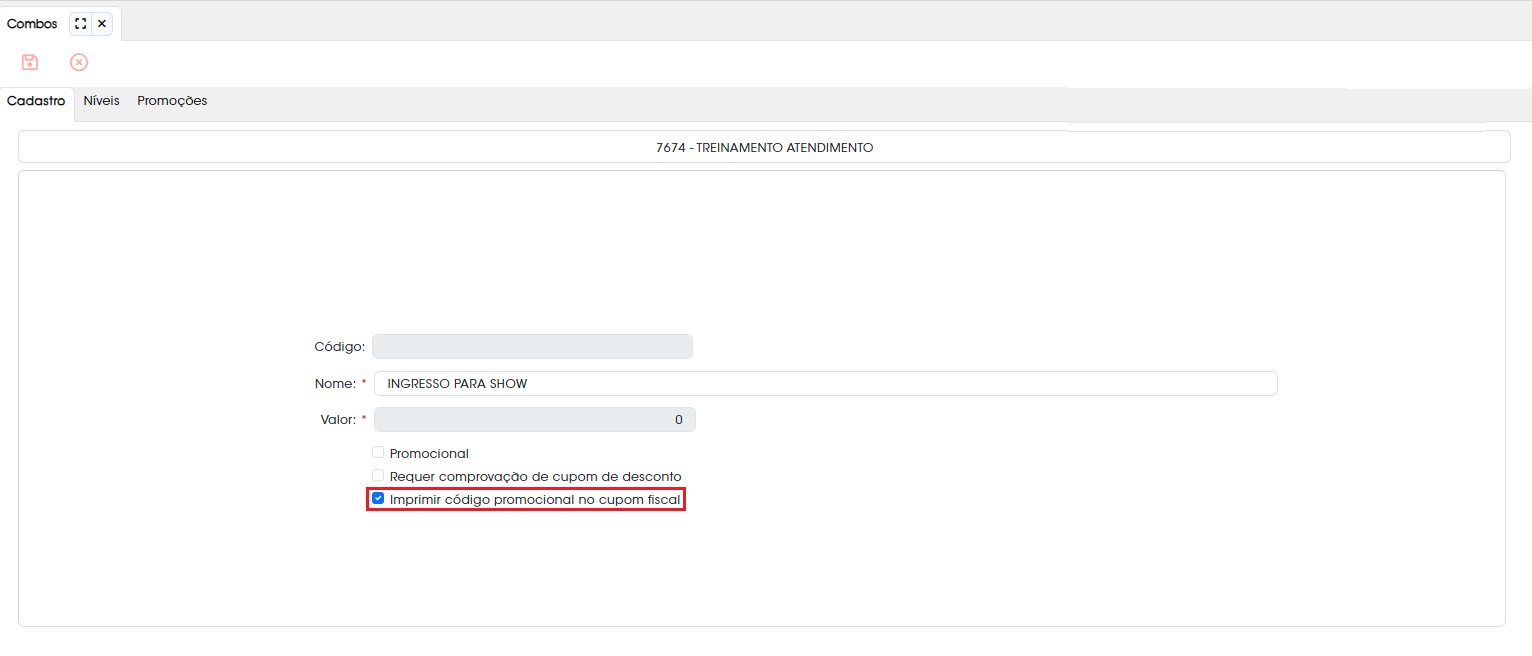Viewport: 1532px width, 656px height.
Task: Click the Nome: label
Action: pyautogui.click(x=335, y=384)
